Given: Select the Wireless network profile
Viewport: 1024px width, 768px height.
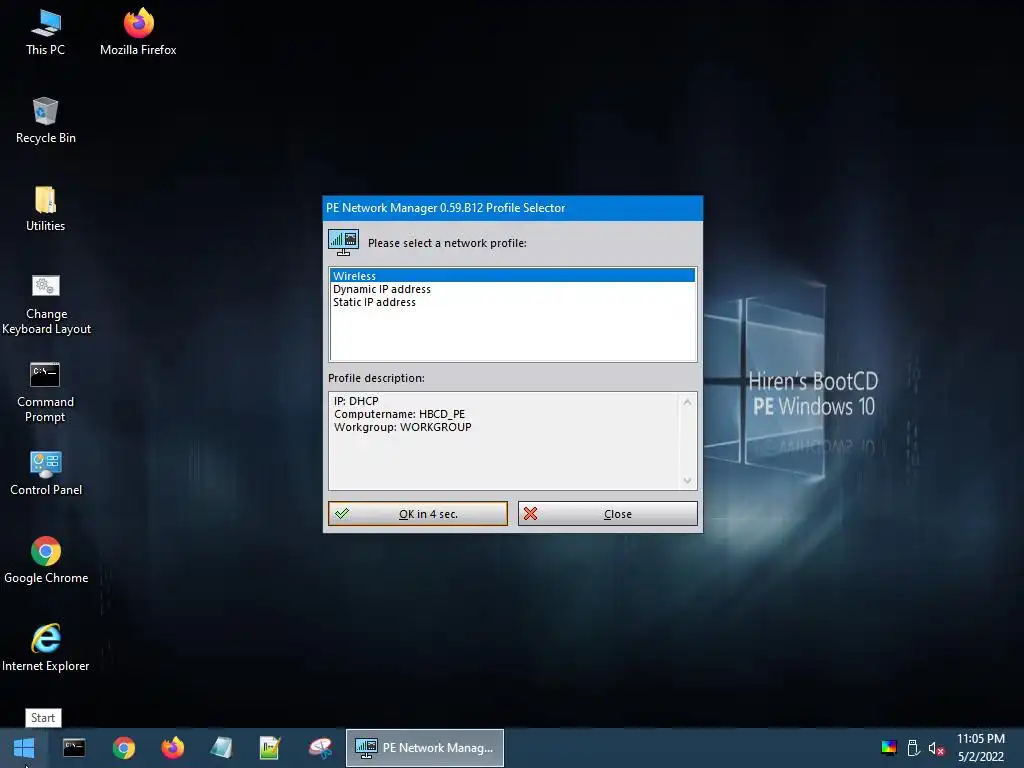Looking at the screenshot, I should coord(512,276).
